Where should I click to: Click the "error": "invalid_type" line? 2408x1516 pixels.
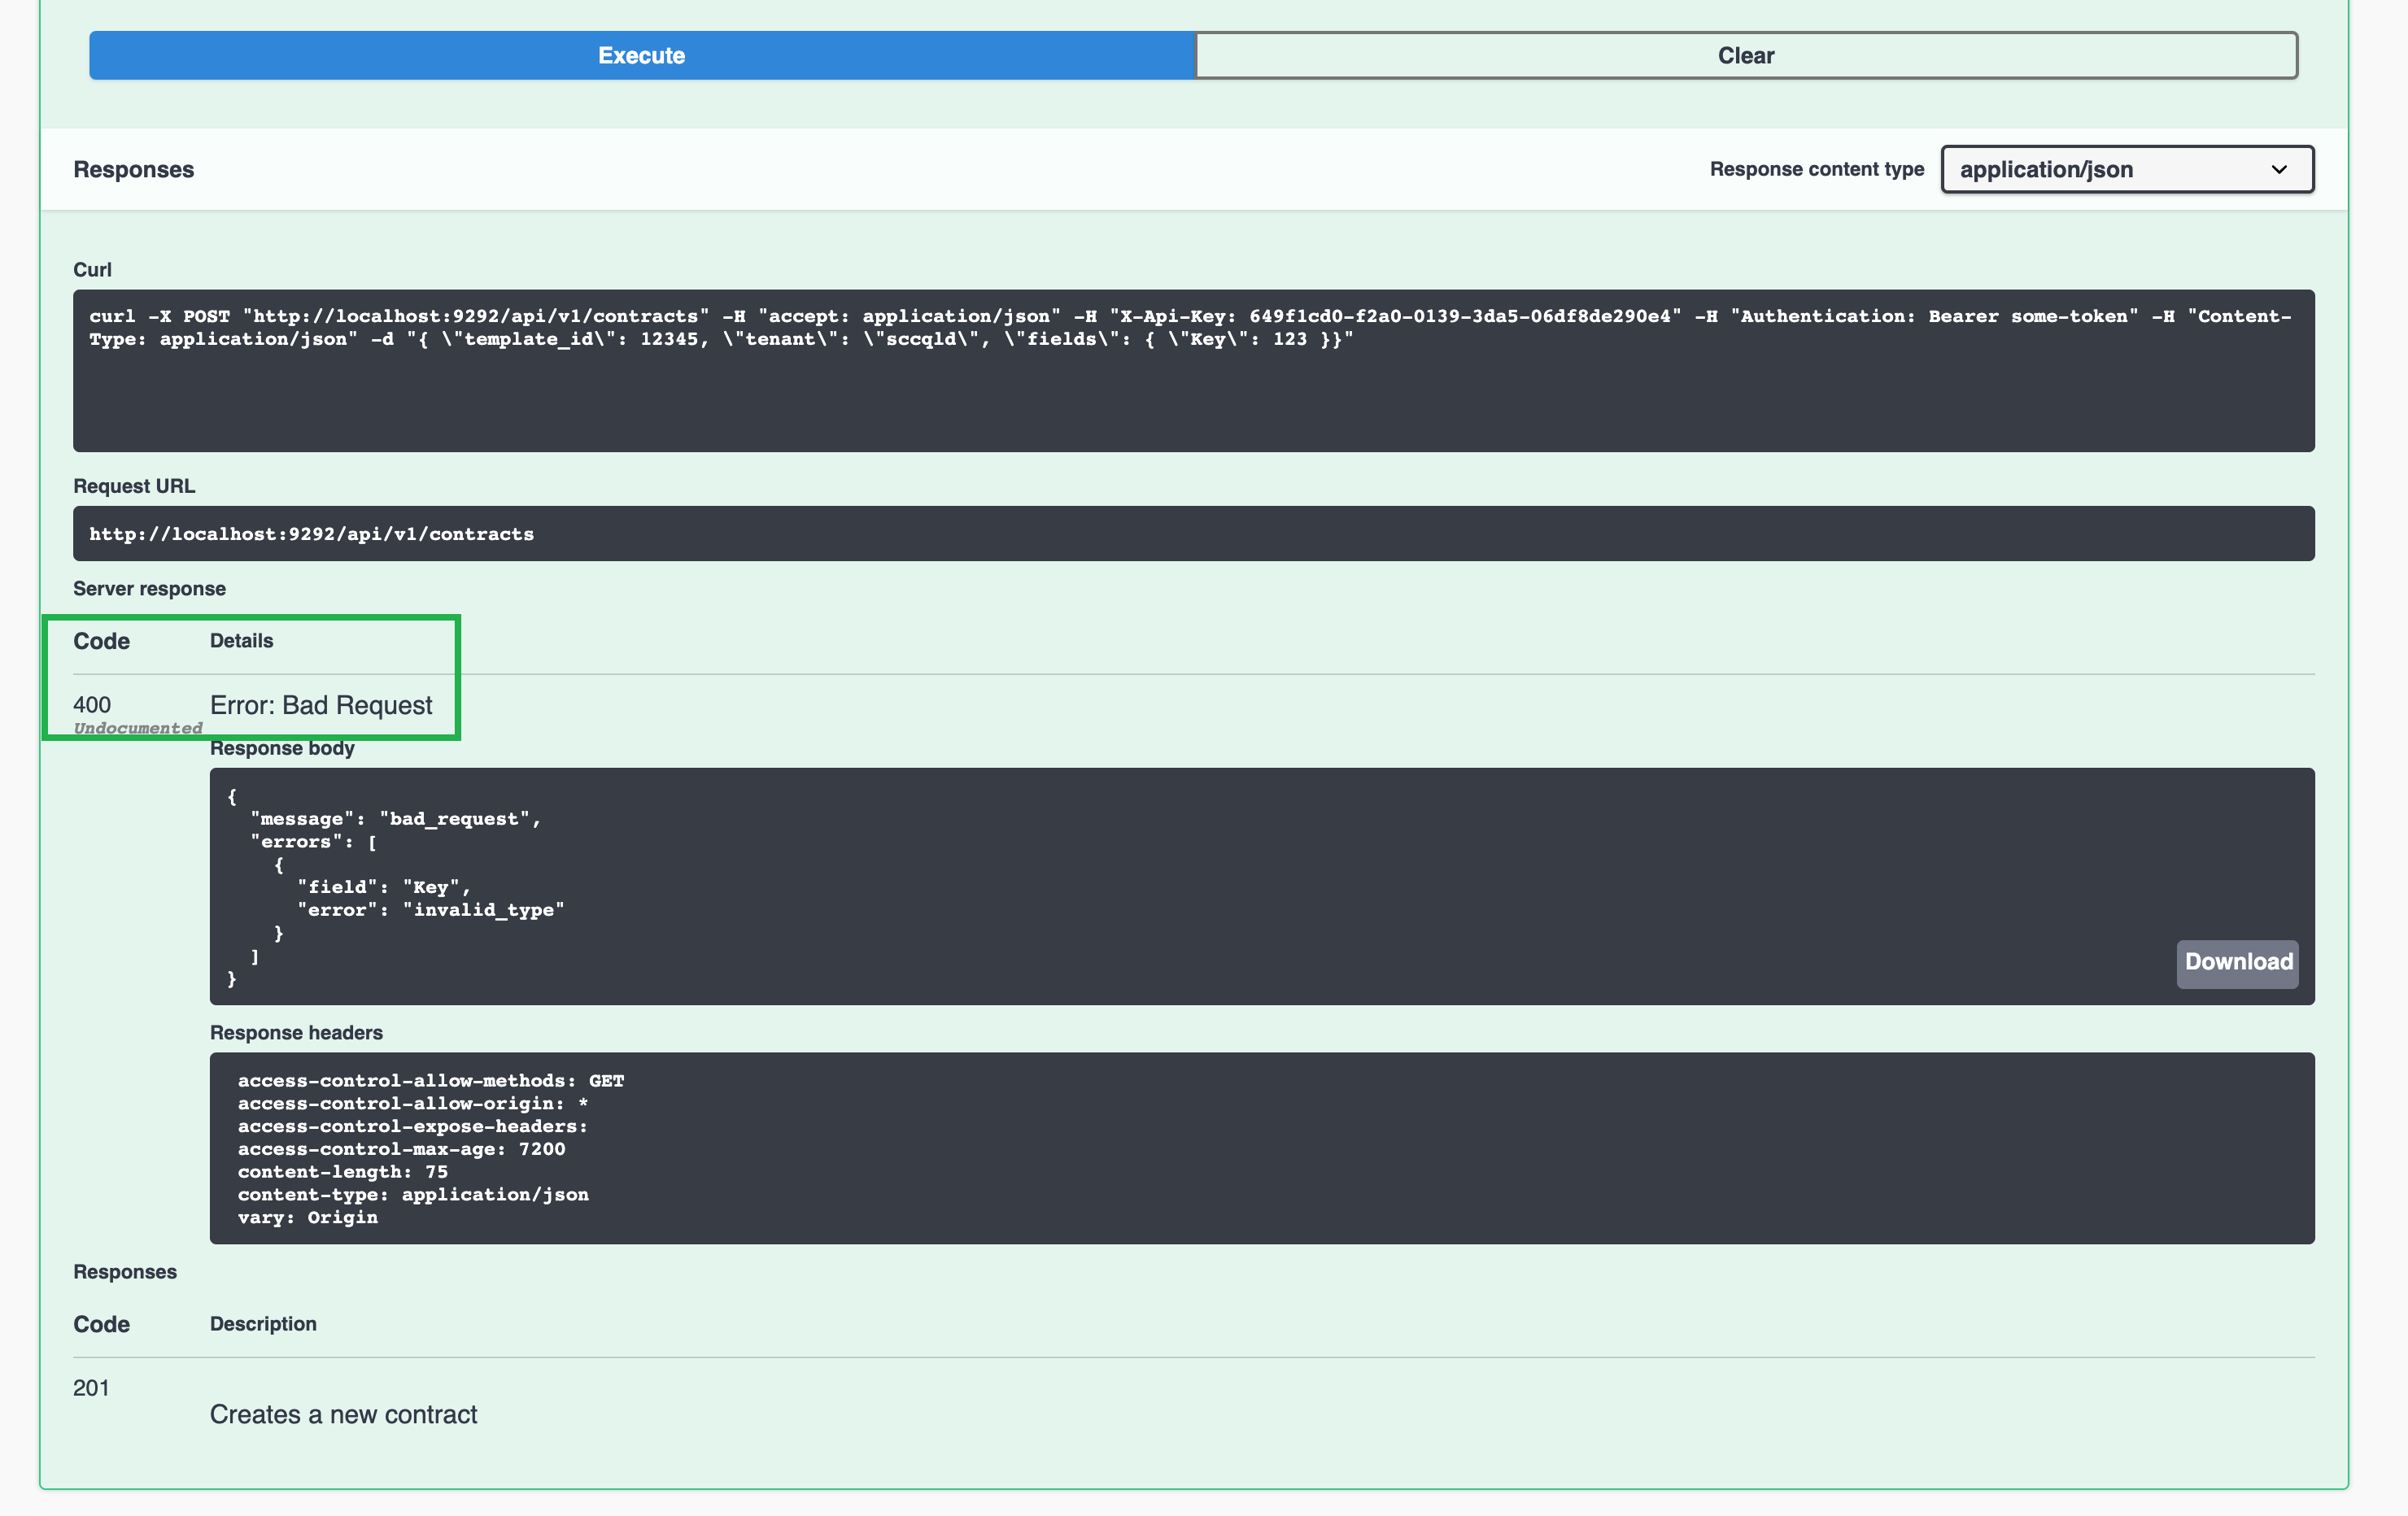tap(431, 910)
